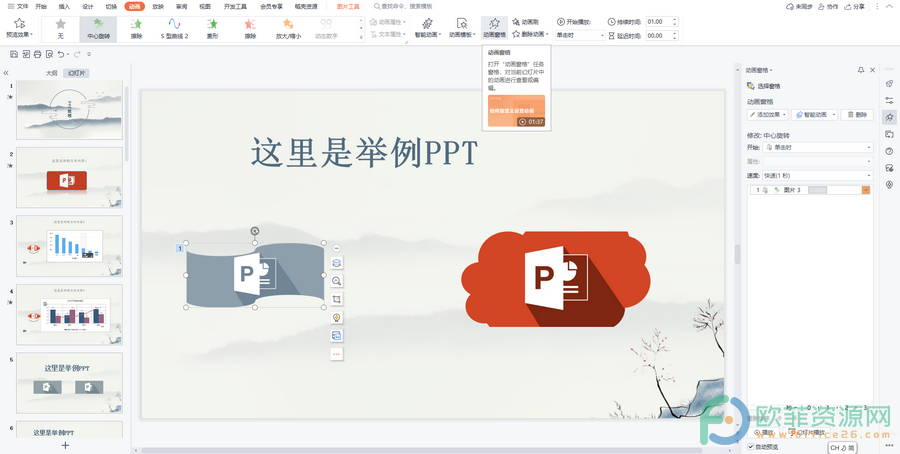Viewport: 900px width, 454px height.
Task: Click the 延迟时间 00.00 field
Action: pos(658,36)
